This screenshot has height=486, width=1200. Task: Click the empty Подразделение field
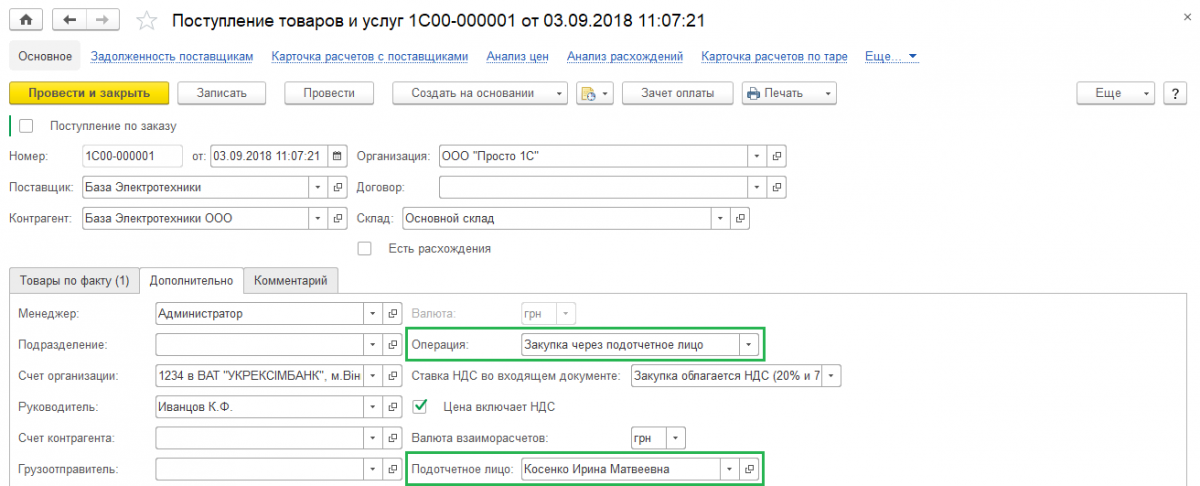(x=260, y=344)
